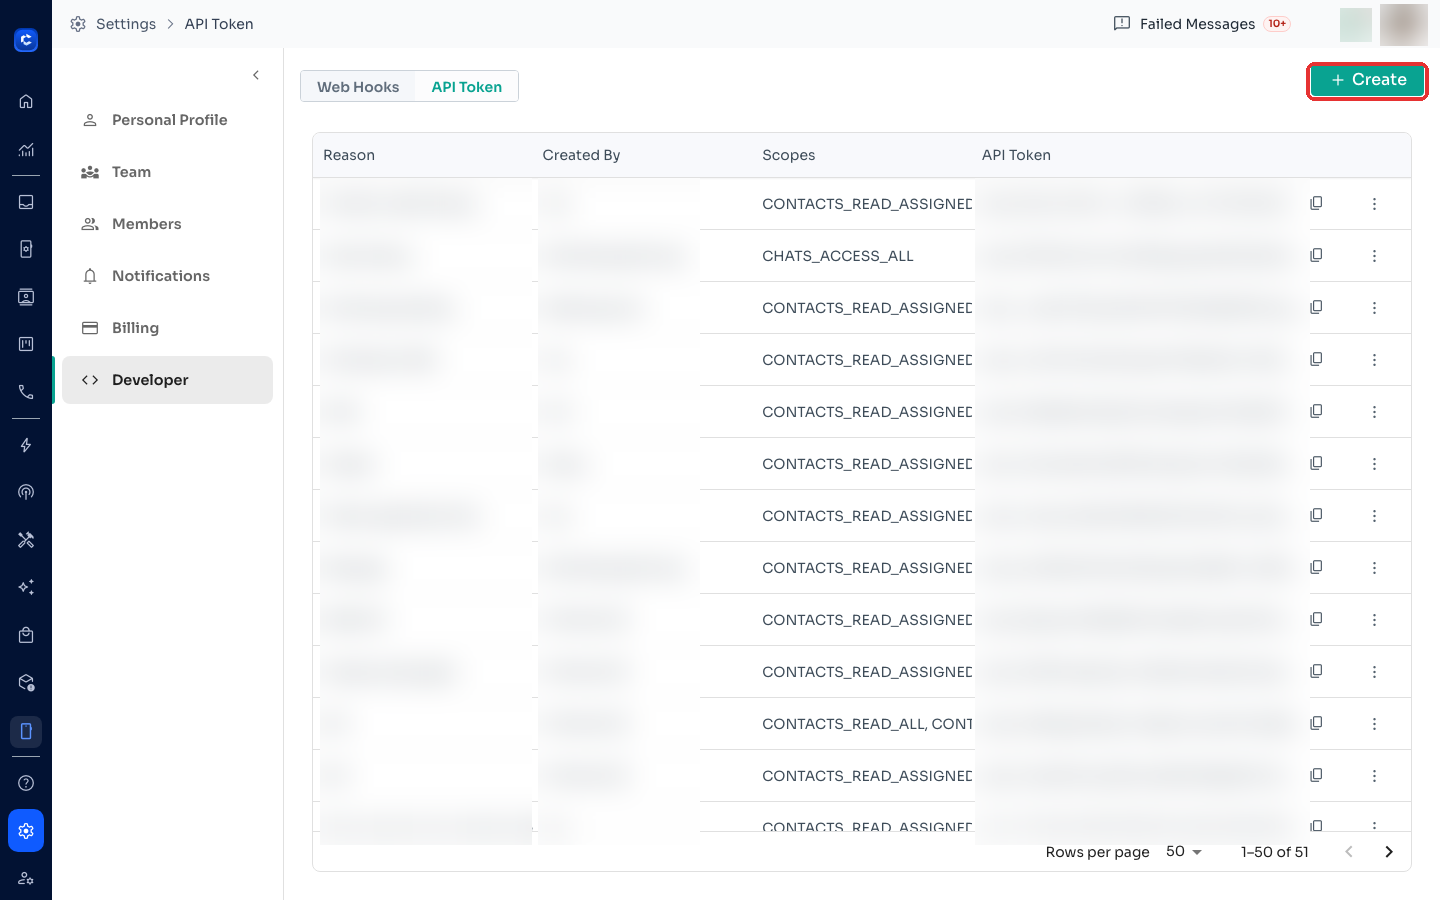Open the help question mark icon
The height and width of the screenshot is (900, 1440).
26,783
